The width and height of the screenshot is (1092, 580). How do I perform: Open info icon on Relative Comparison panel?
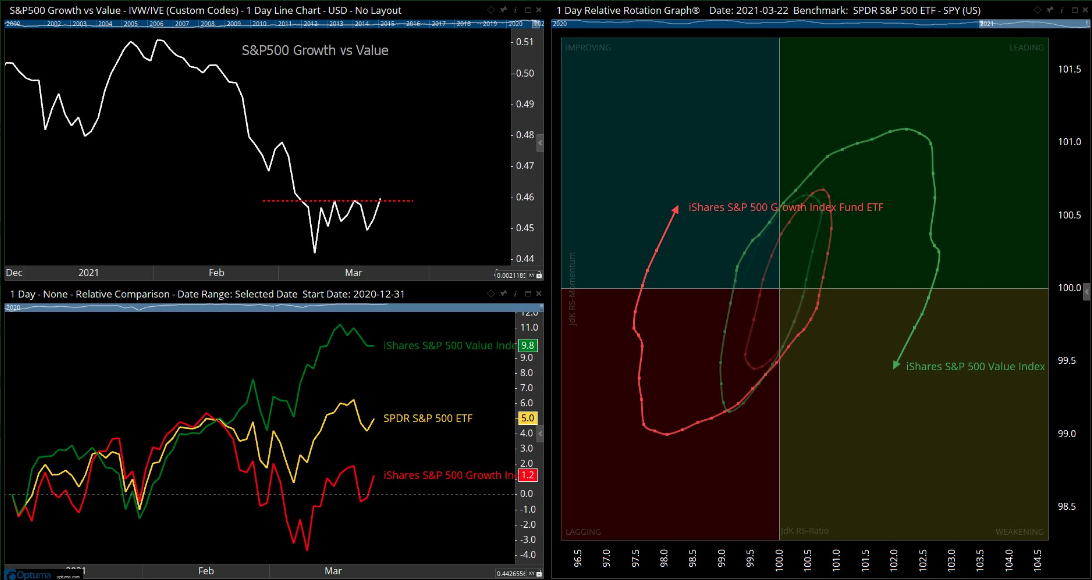(513, 294)
